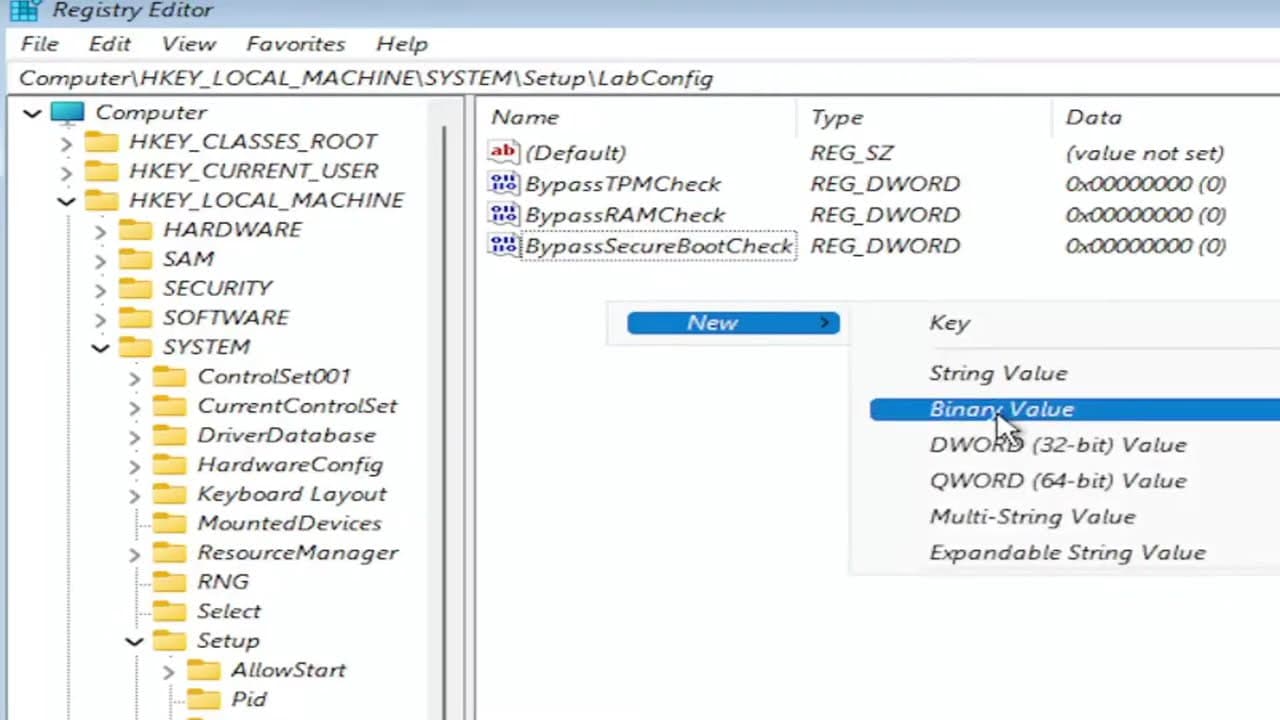The height and width of the screenshot is (720, 1280).
Task: Click the ResourceManager folder icon
Action: tap(170, 553)
